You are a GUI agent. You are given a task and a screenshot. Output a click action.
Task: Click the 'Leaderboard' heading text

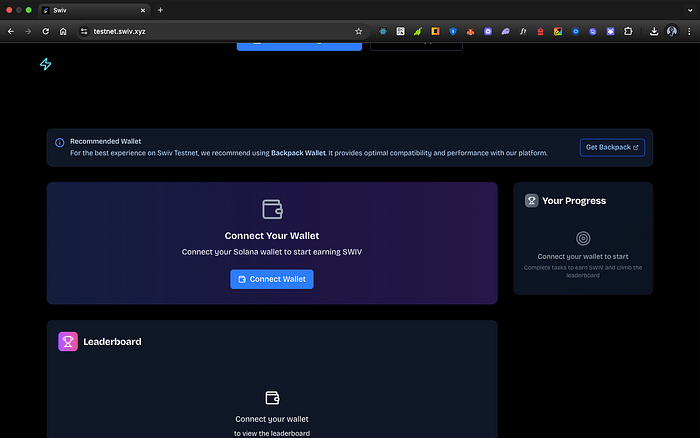112,342
